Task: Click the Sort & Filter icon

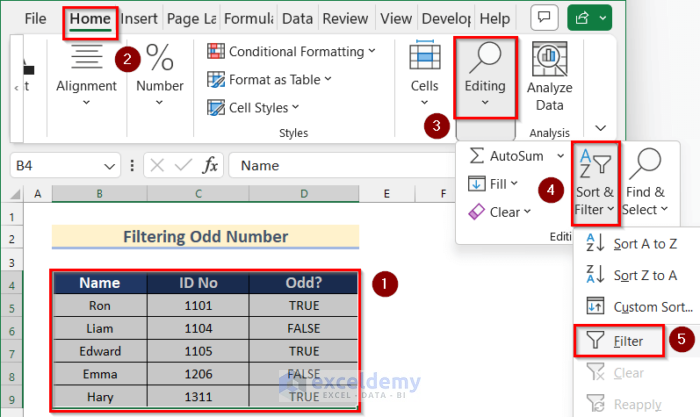Action: click(x=596, y=163)
